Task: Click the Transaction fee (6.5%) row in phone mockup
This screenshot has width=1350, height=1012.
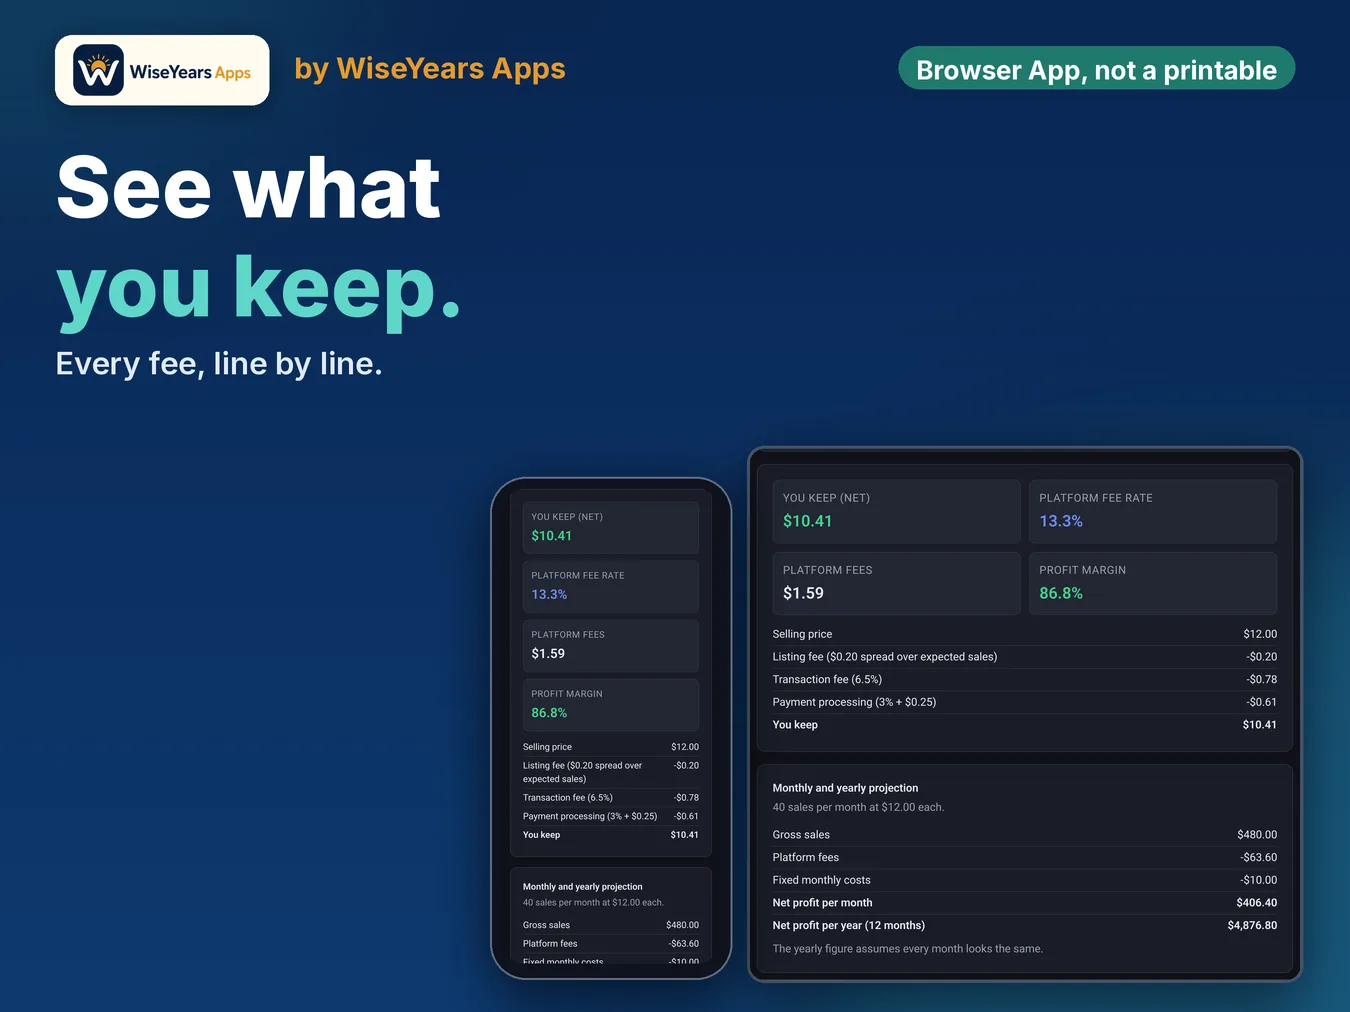Action: coord(610,798)
